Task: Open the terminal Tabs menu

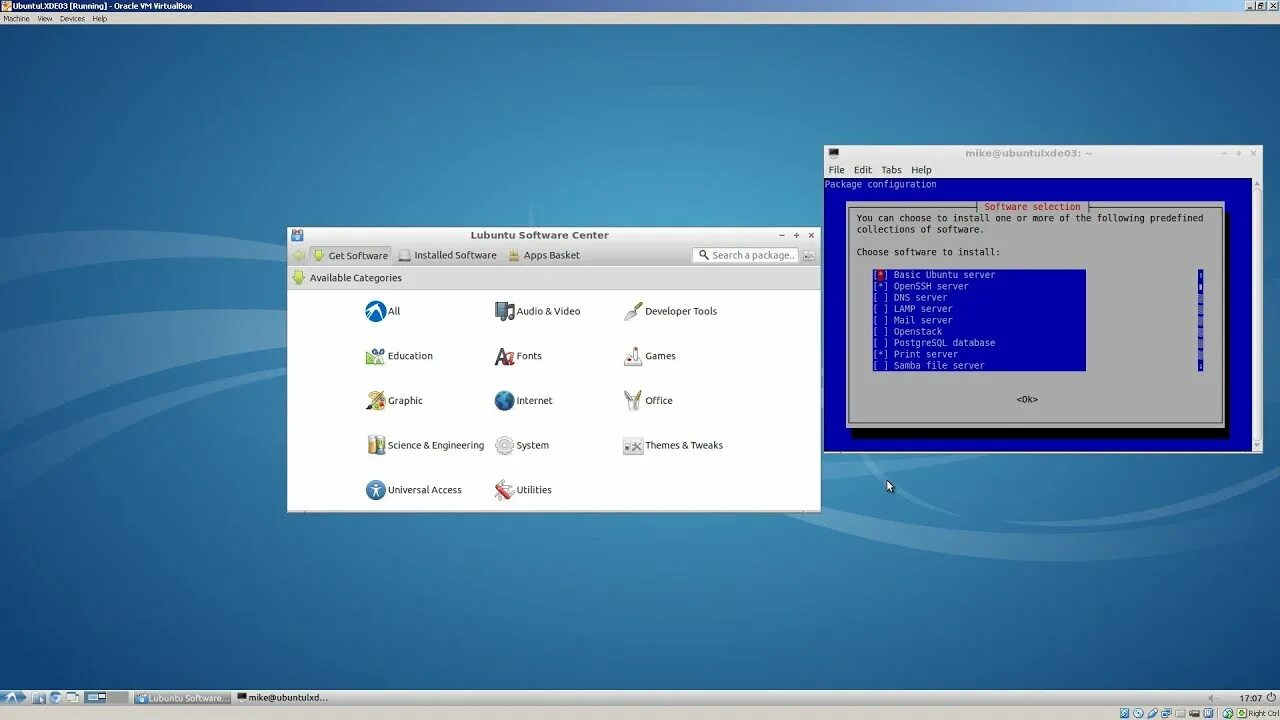Action: pyautogui.click(x=891, y=170)
